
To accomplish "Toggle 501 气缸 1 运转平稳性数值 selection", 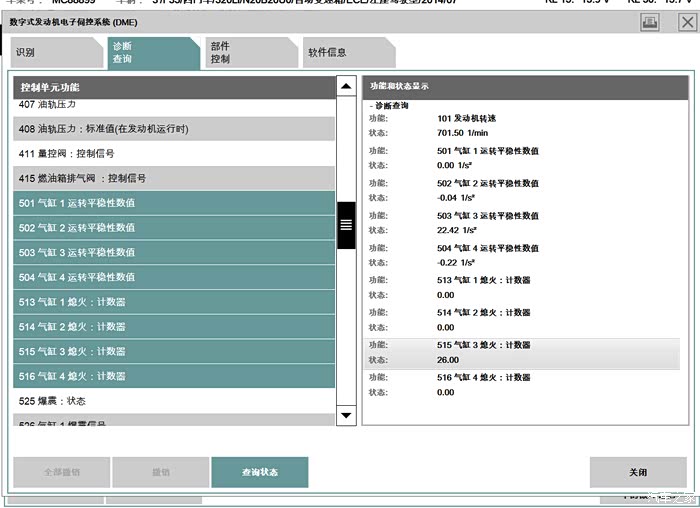I will click(174, 203).
